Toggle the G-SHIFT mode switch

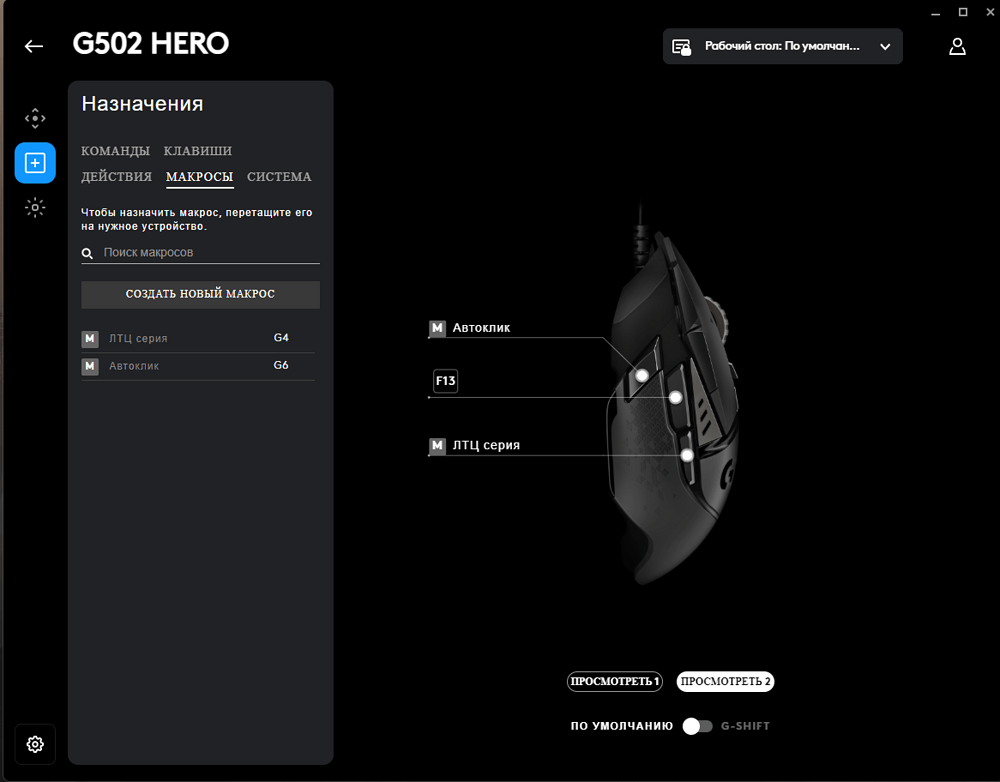697,726
